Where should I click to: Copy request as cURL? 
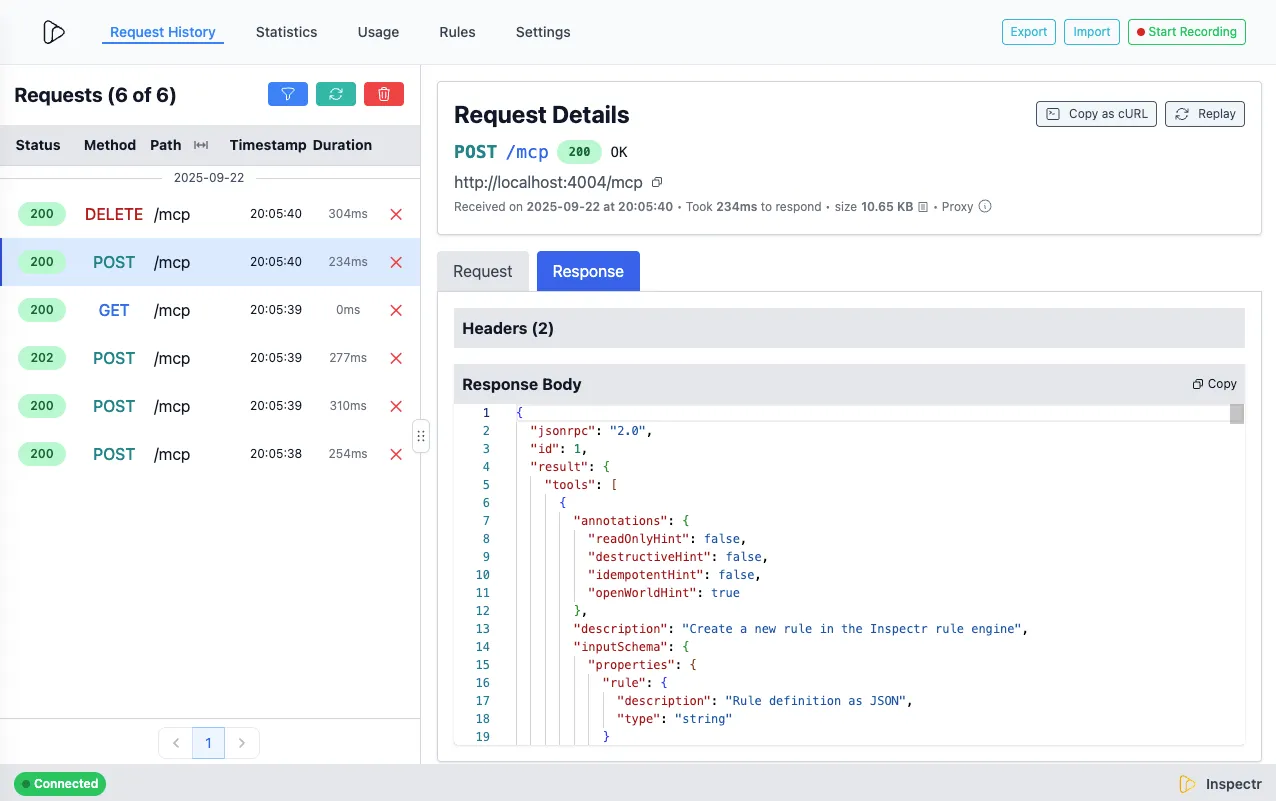click(1096, 114)
